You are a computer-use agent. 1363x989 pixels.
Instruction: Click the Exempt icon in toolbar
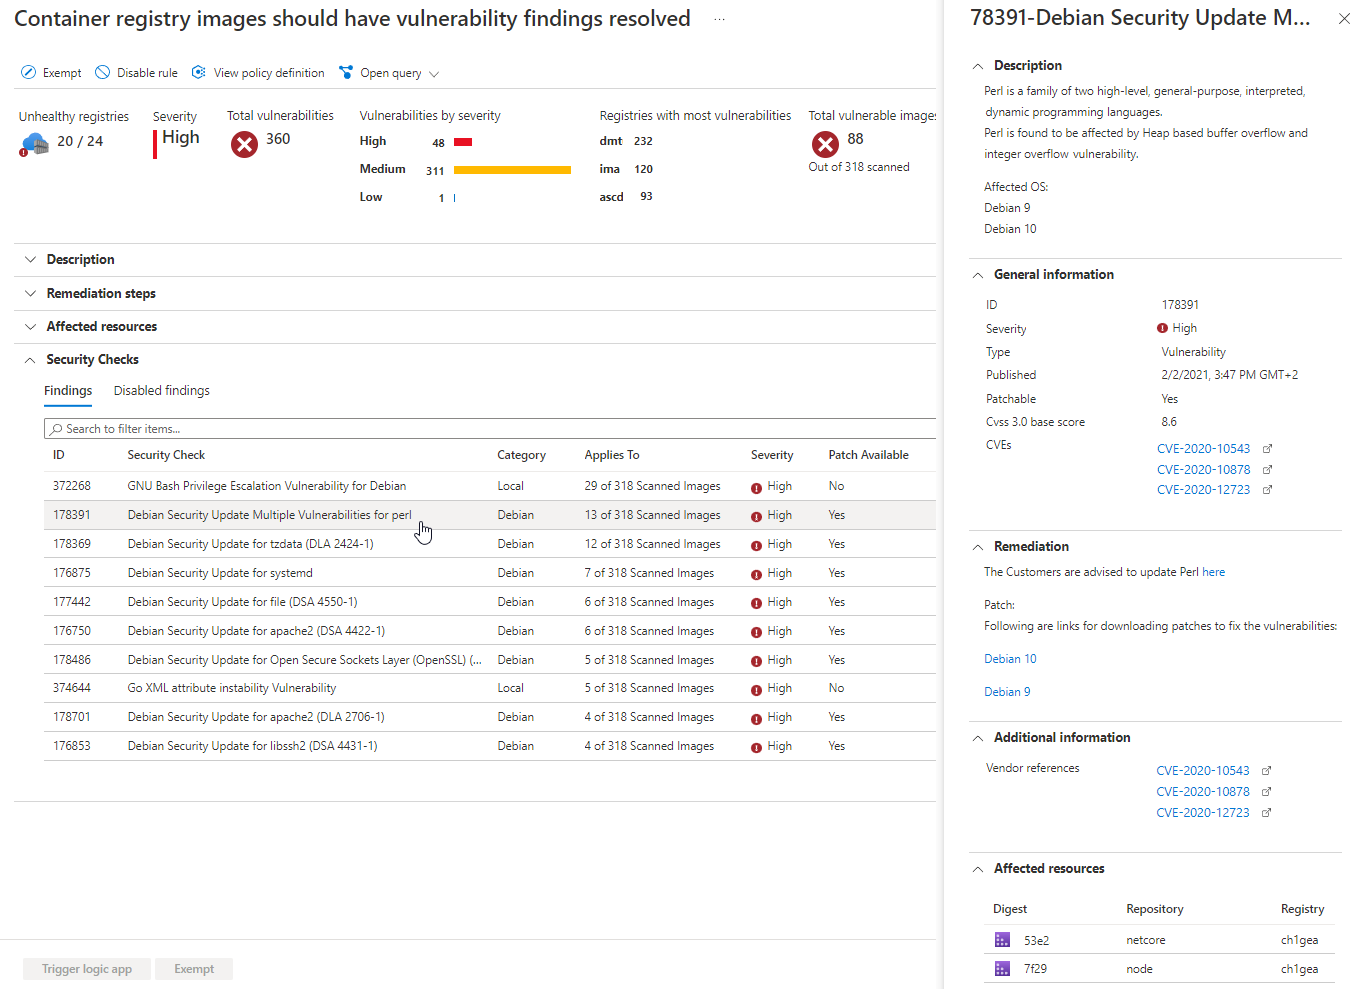[29, 73]
